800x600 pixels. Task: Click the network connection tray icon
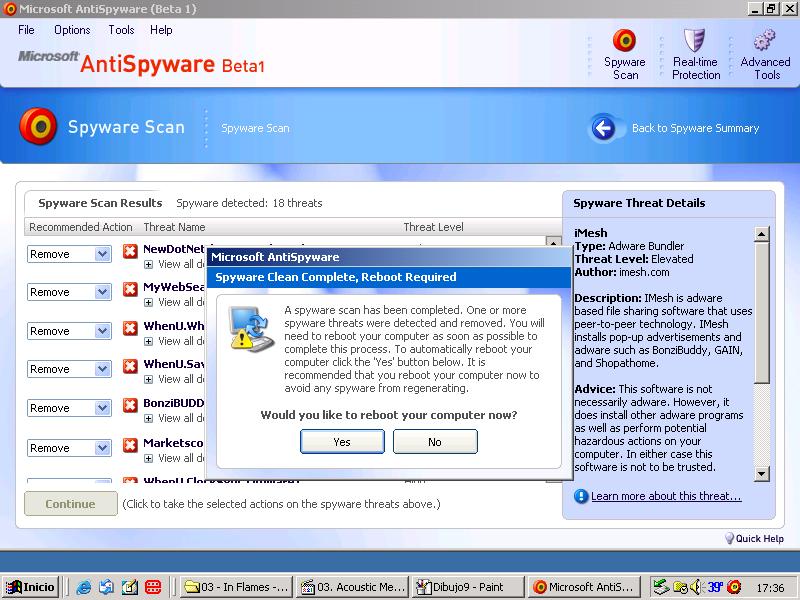click(x=662, y=587)
